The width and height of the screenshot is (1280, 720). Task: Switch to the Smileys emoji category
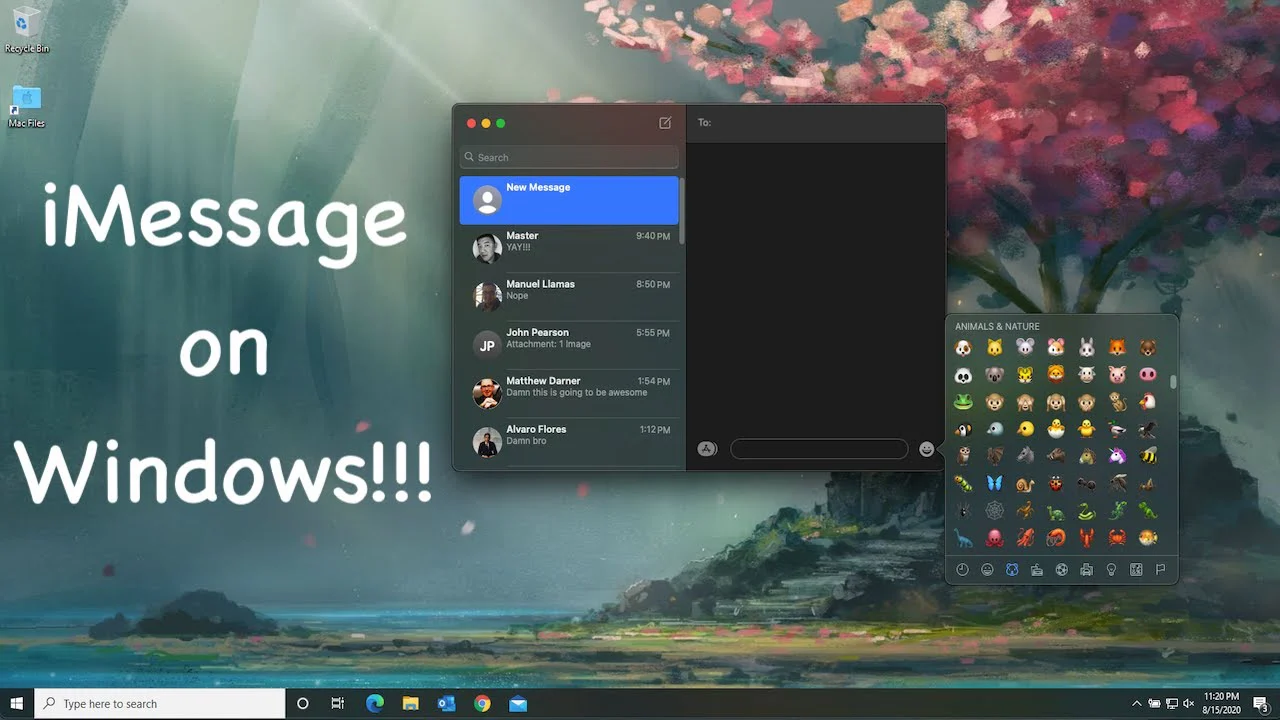pyautogui.click(x=987, y=569)
